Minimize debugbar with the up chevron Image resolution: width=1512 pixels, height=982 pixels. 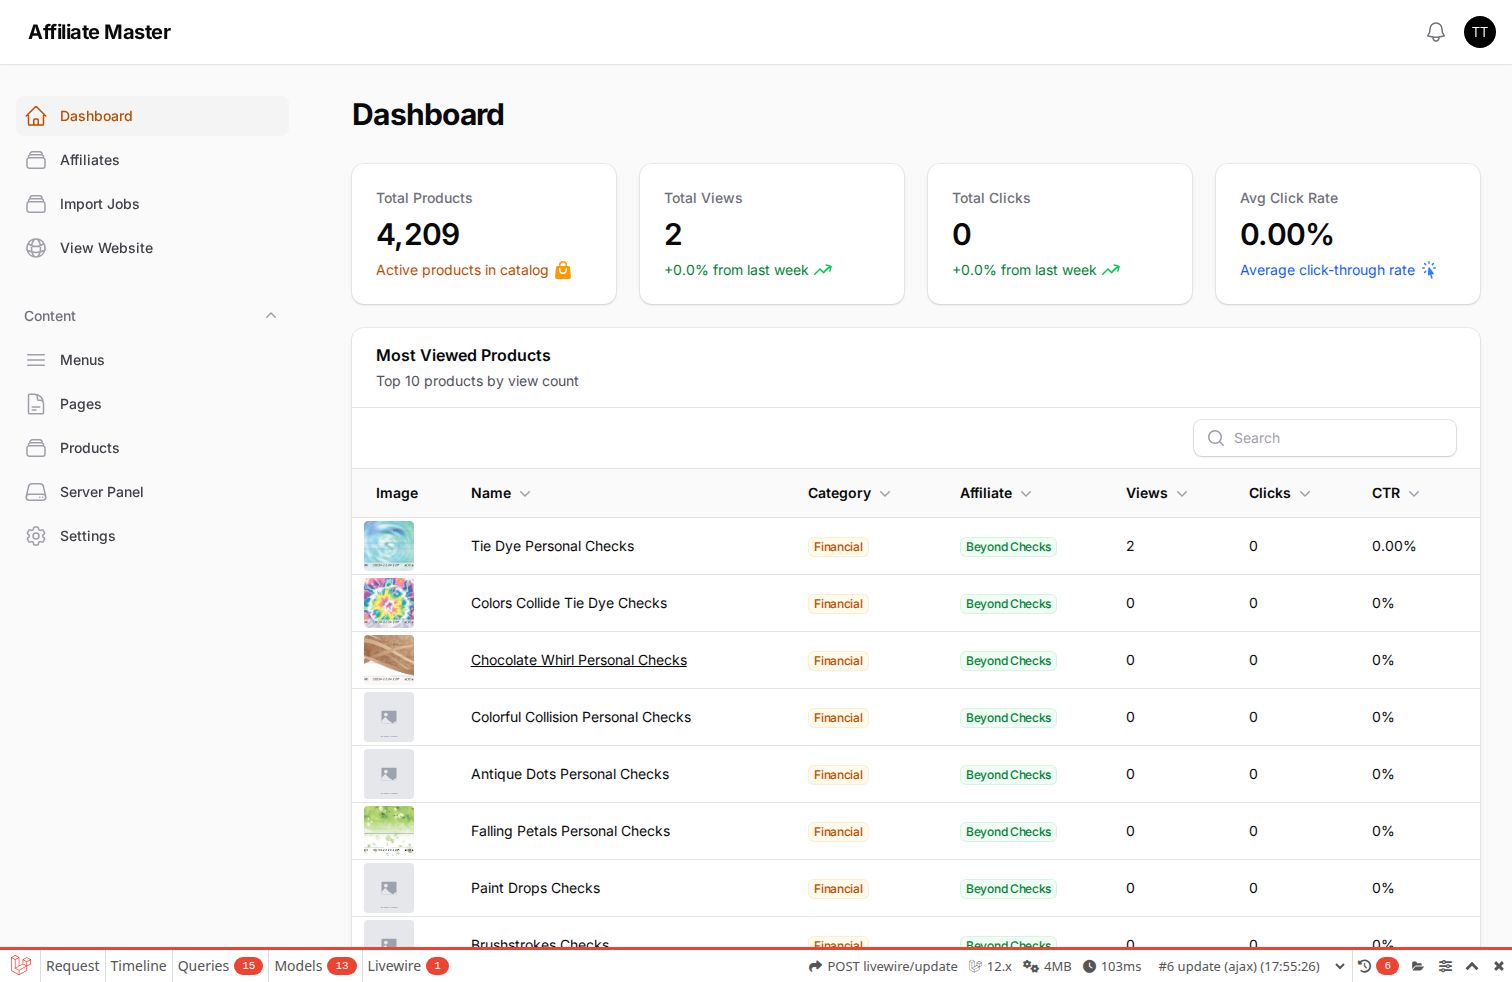point(1472,966)
